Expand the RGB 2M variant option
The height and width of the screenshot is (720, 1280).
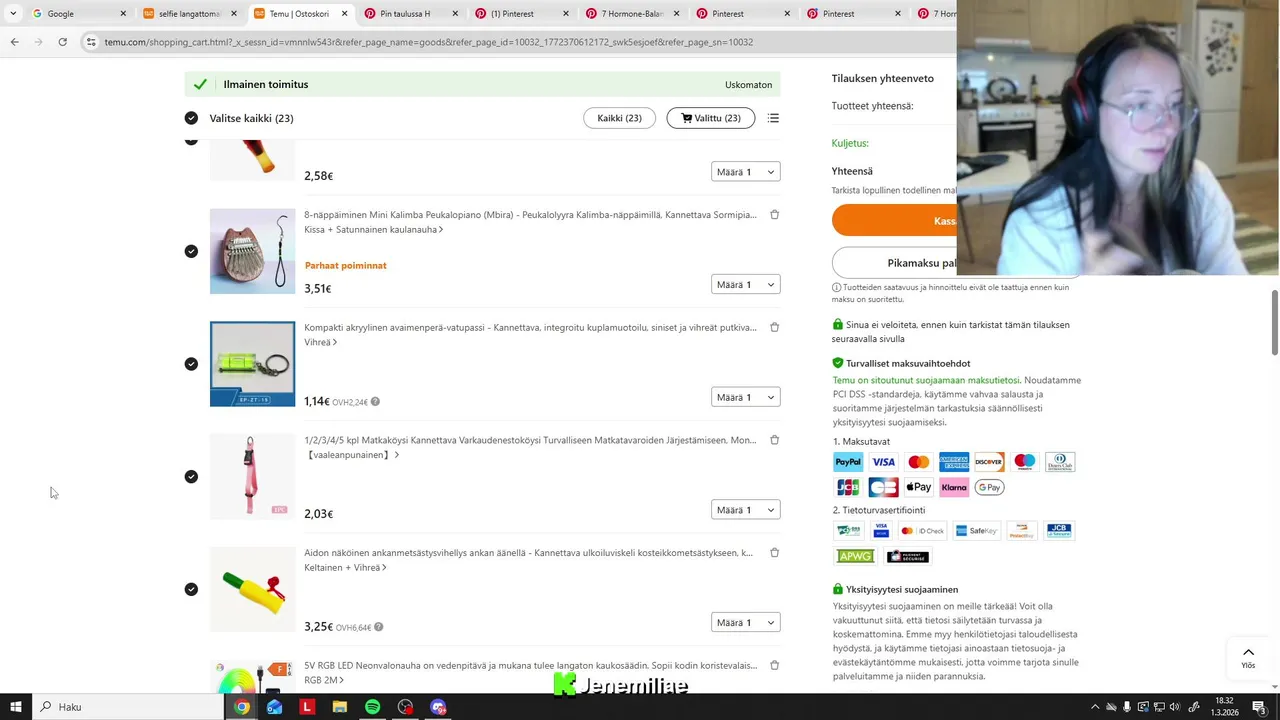pos(324,680)
